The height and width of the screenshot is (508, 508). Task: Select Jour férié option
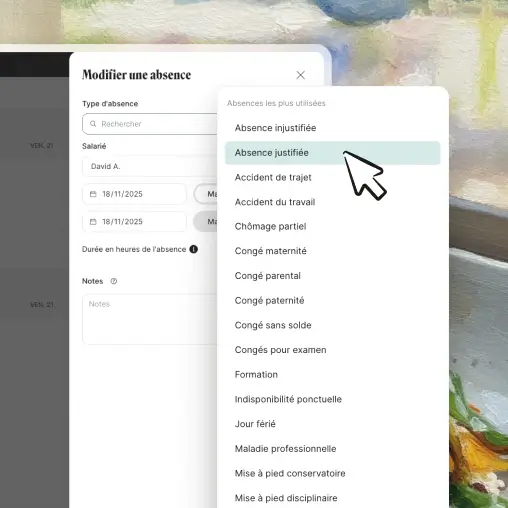[332, 424]
